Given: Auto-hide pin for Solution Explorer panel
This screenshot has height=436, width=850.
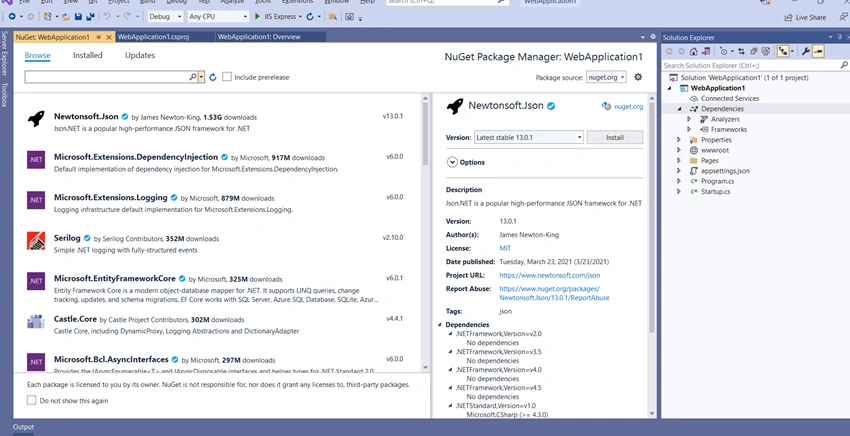Looking at the screenshot, I should [x=840, y=37].
